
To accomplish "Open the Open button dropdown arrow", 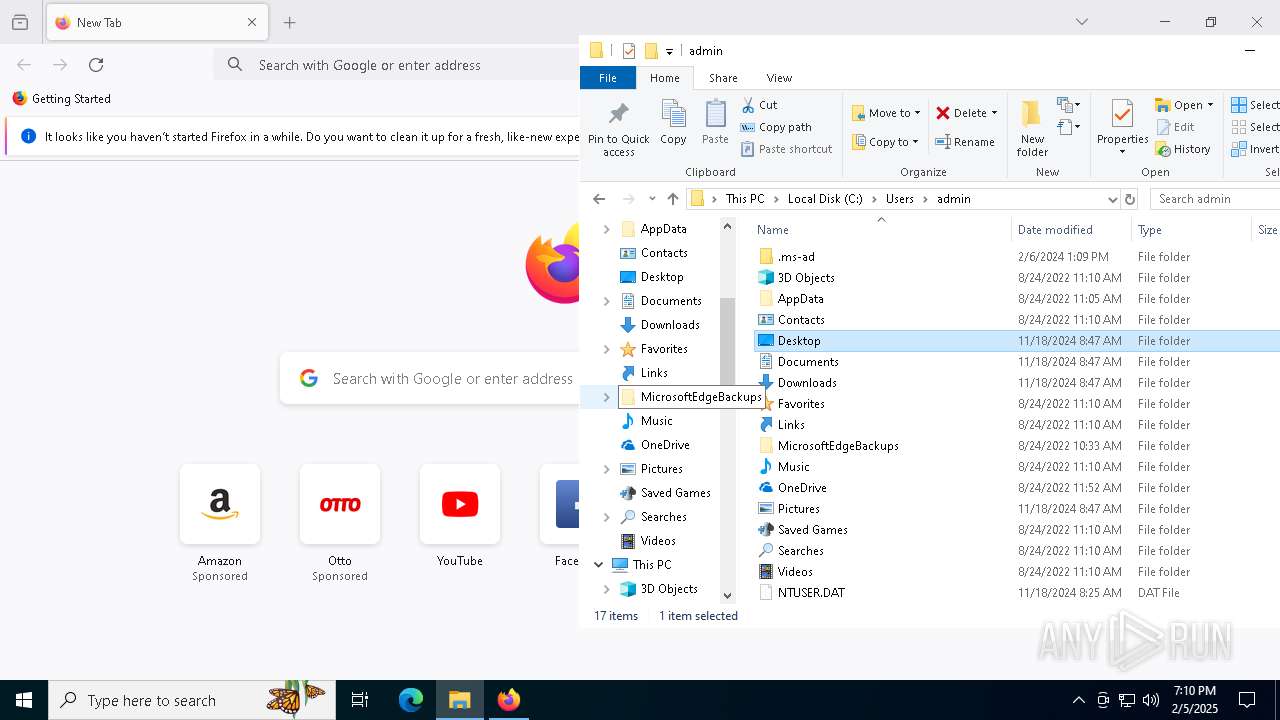I will tap(1210, 105).
